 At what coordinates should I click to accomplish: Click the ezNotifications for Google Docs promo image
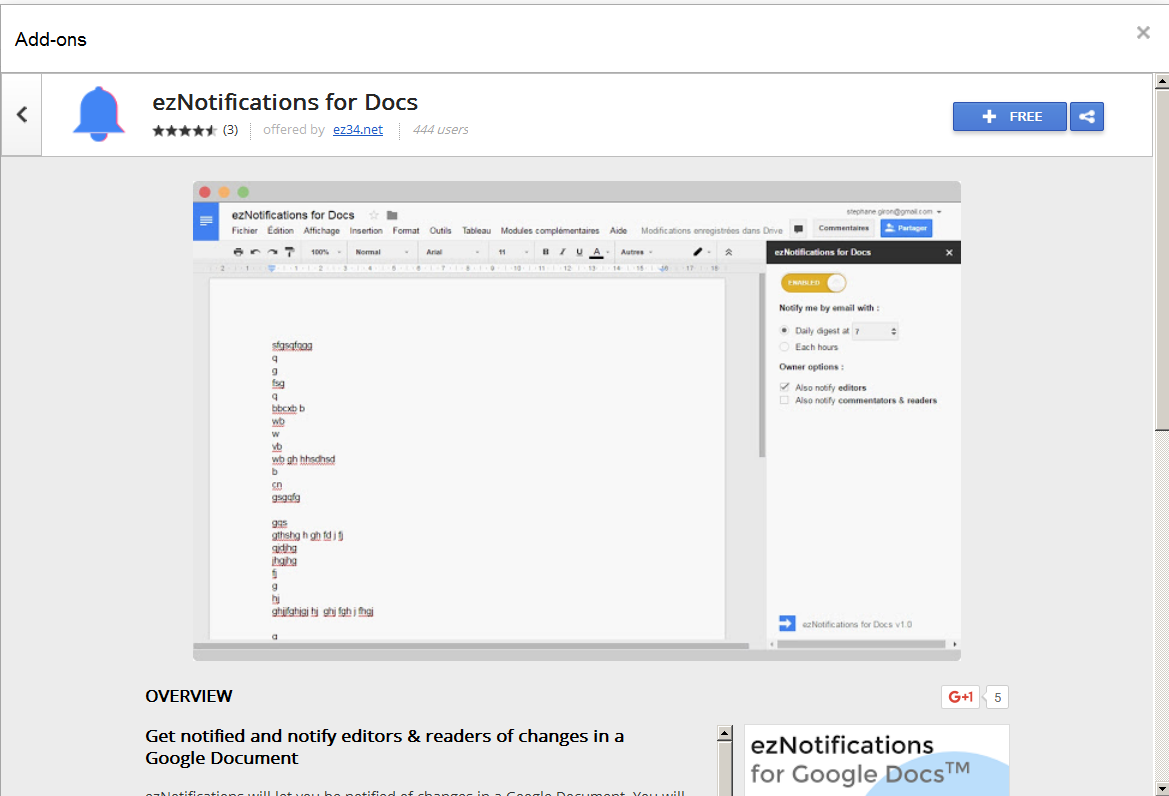877,760
